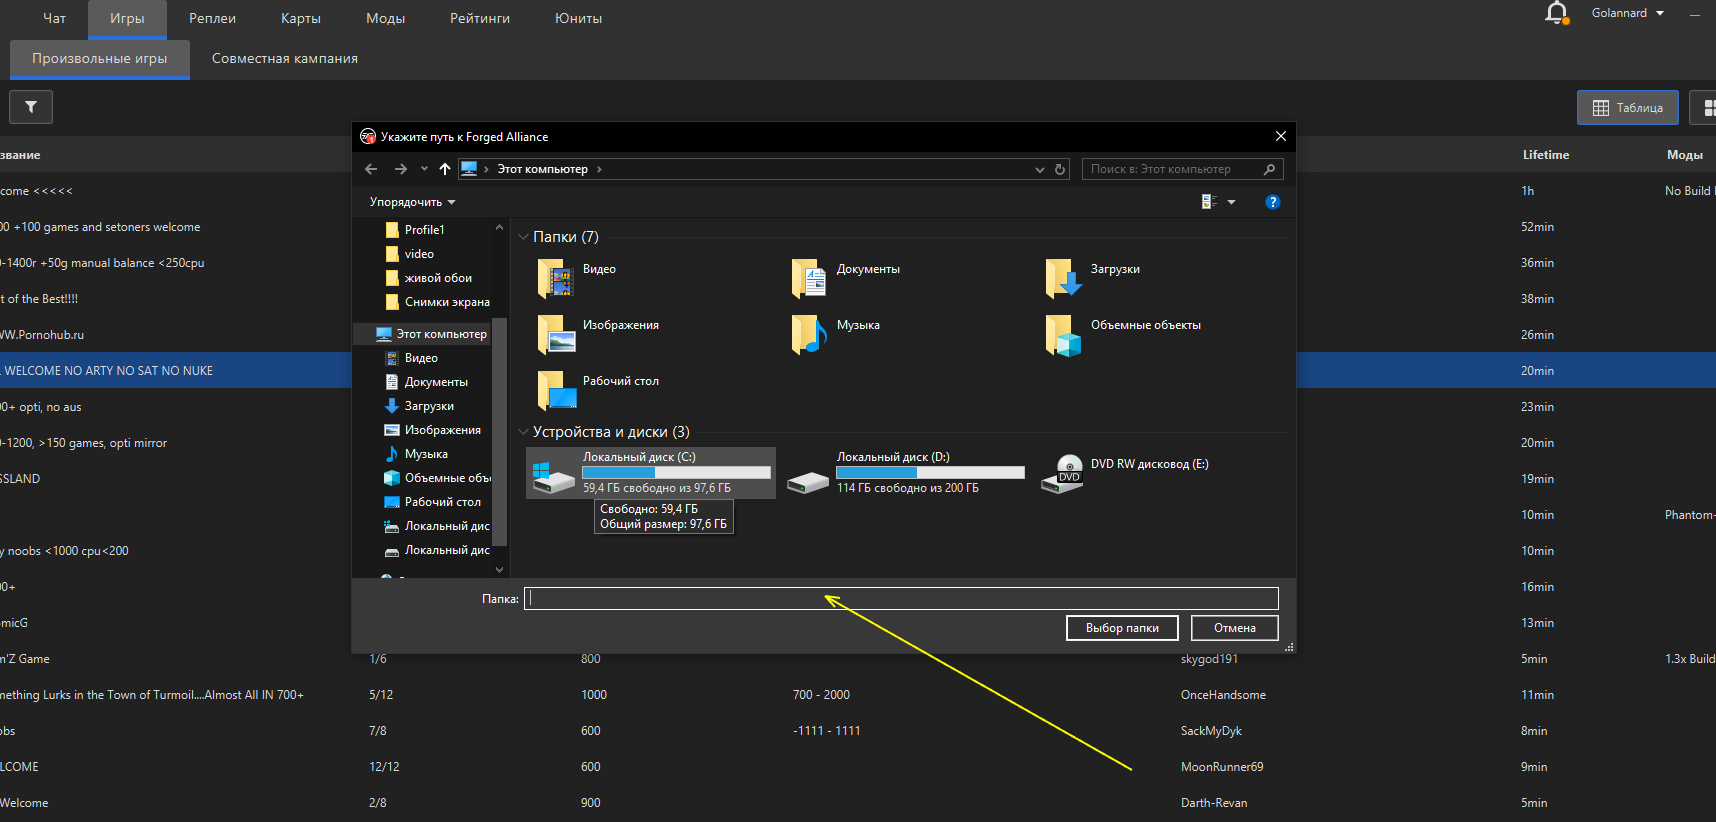Open the Рабочий стол folder icon
The image size is (1716, 822).
pyautogui.click(x=556, y=391)
